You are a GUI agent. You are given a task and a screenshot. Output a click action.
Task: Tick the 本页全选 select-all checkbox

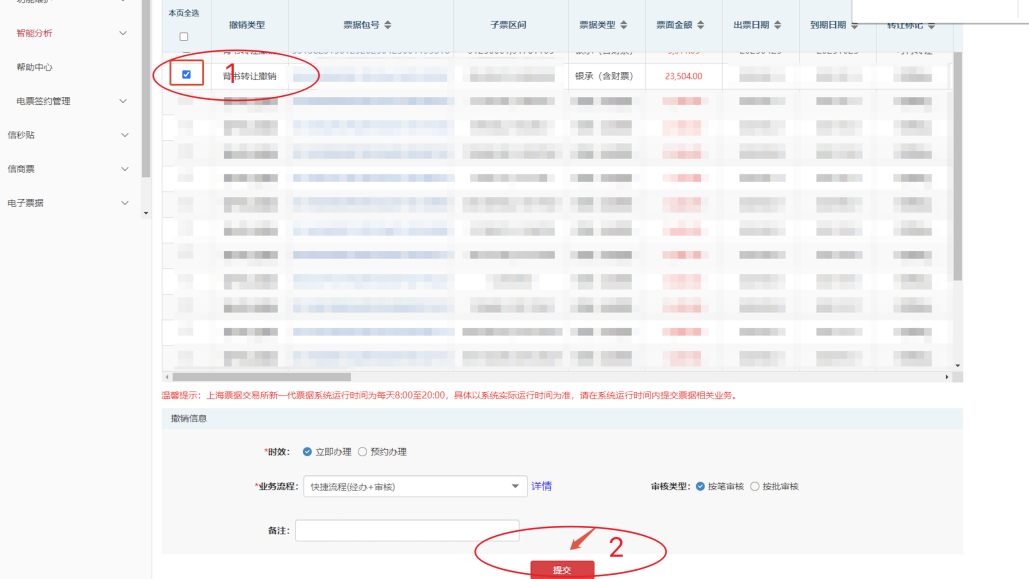point(183,37)
